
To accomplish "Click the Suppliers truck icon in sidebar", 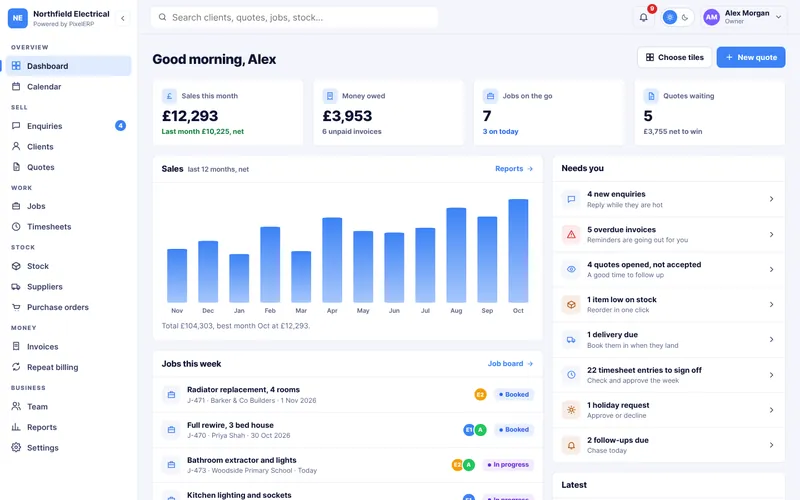I will 16,287.
